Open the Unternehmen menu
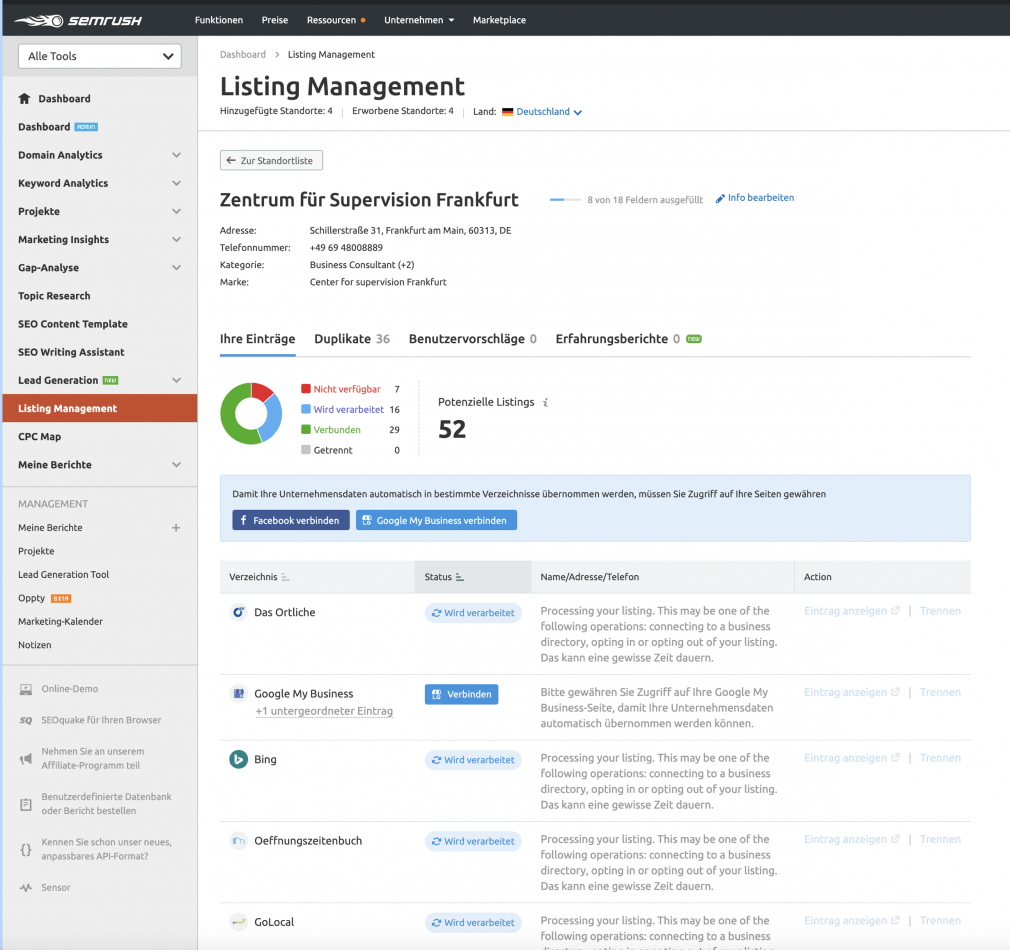The height and width of the screenshot is (950, 1010). (x=419, y=20)
